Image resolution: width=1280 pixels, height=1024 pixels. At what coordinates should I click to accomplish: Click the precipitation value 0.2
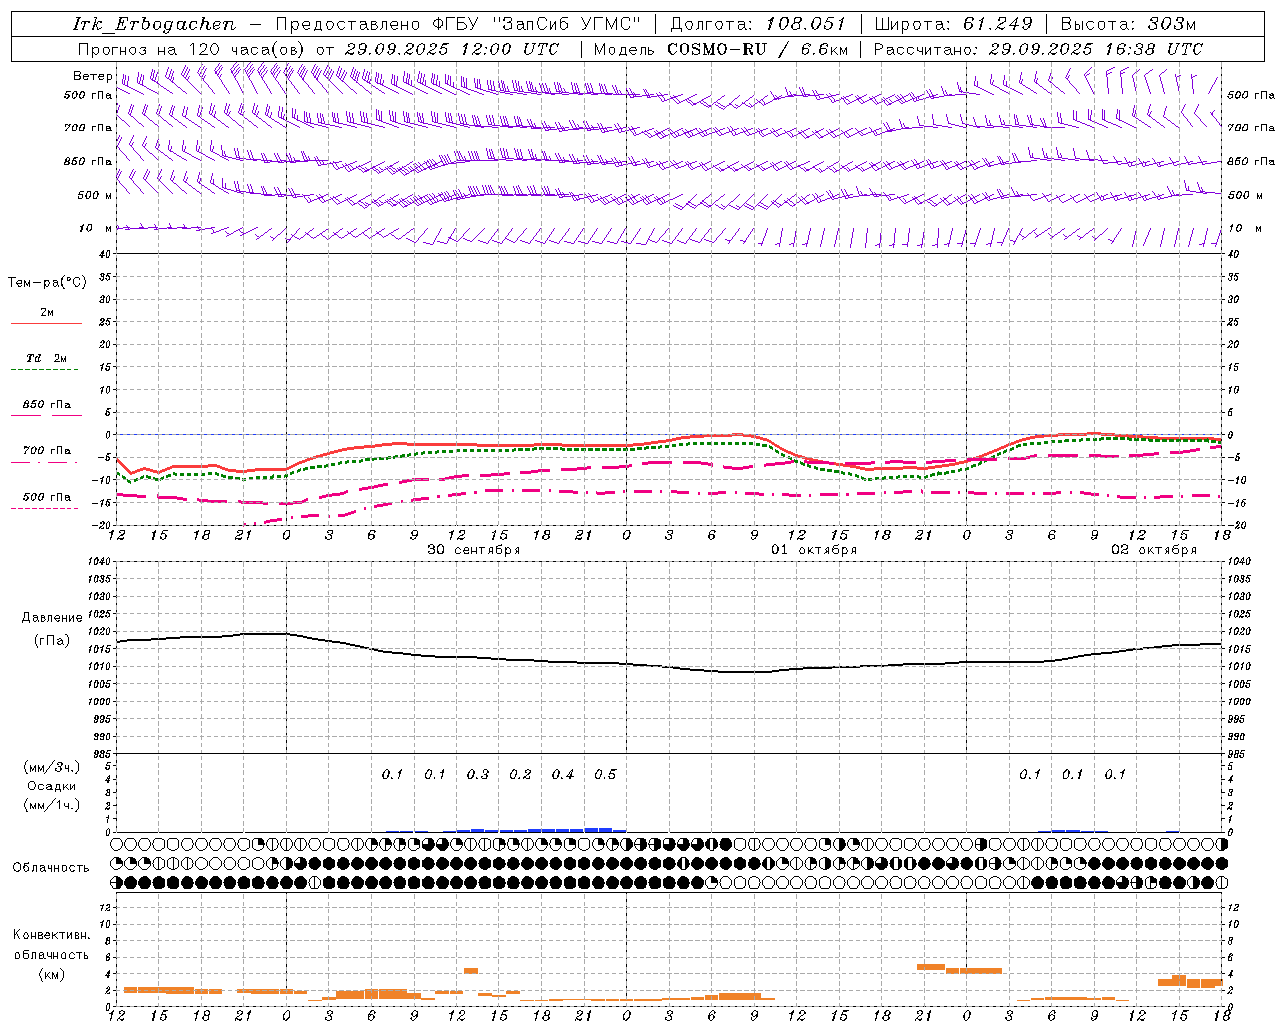point(520,775)
